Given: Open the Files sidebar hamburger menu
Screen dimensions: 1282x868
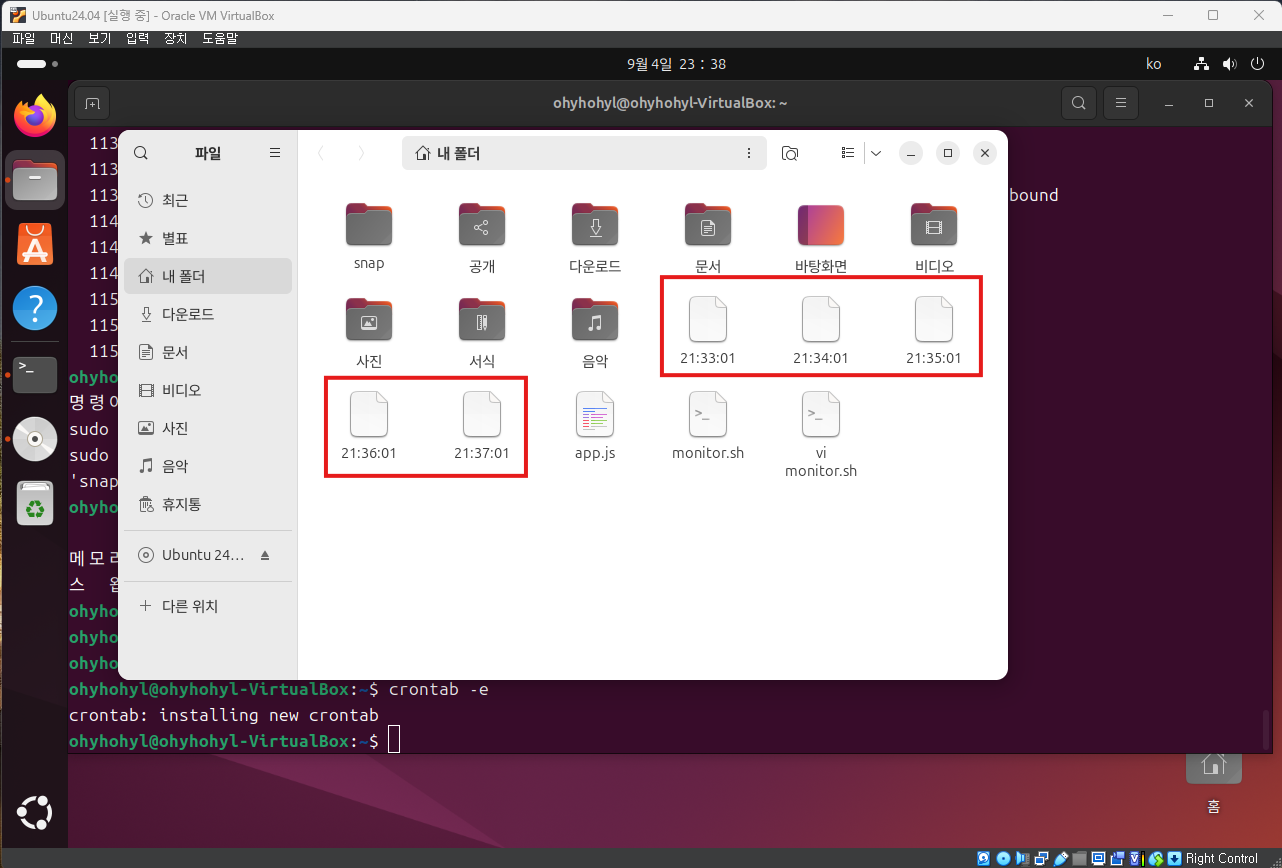Looking at the screenshot, I should tap(275, 153).
